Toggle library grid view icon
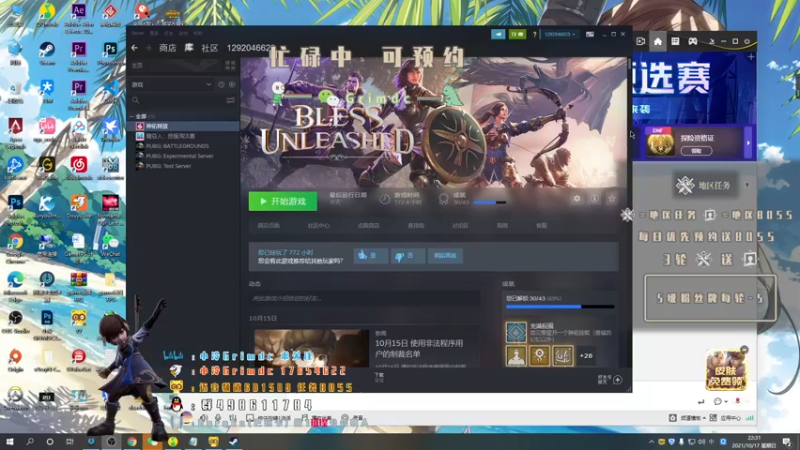The width and height of the screenshot is (800, 450). 230,65
